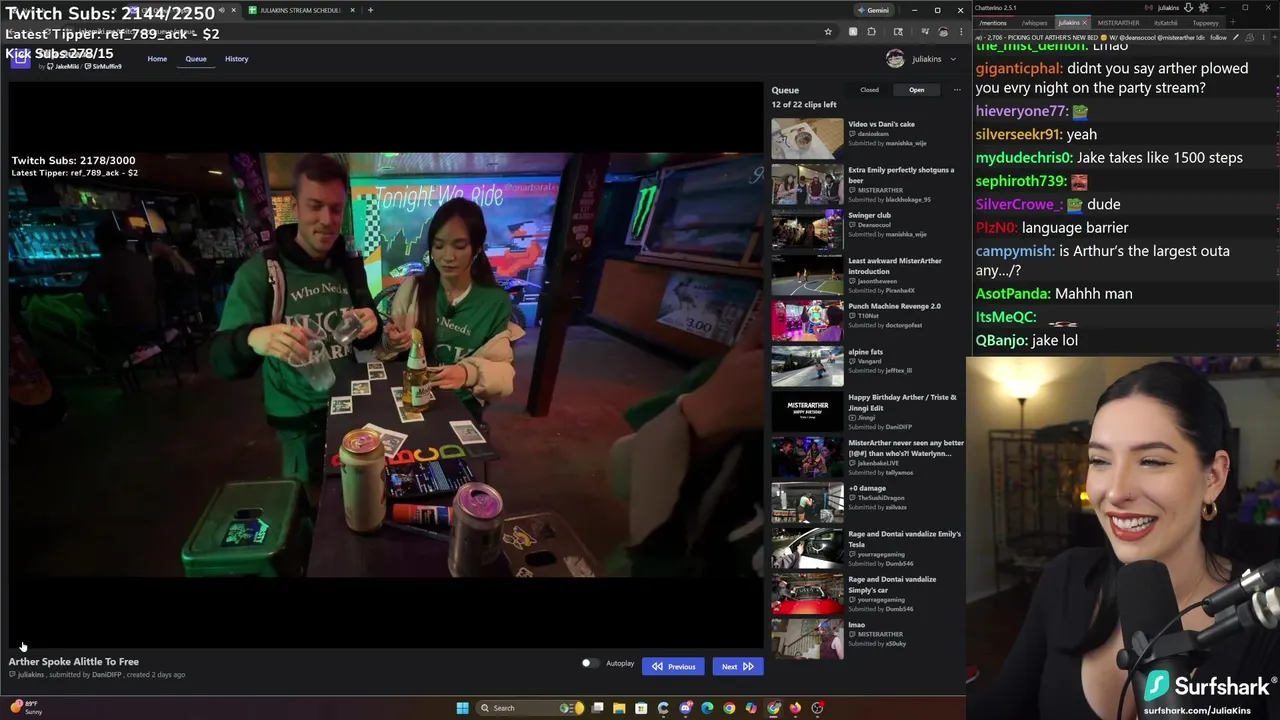The image size is (1280, 720).
Task: Select 'Extra Emily perfectly shotguns a beer' clip
Action: pyautogui.click(x=807, y=184)
